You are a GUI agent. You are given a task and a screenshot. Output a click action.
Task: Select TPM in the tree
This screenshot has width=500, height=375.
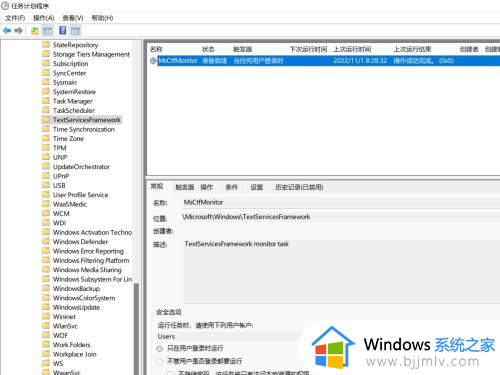(x=59, y=148)
